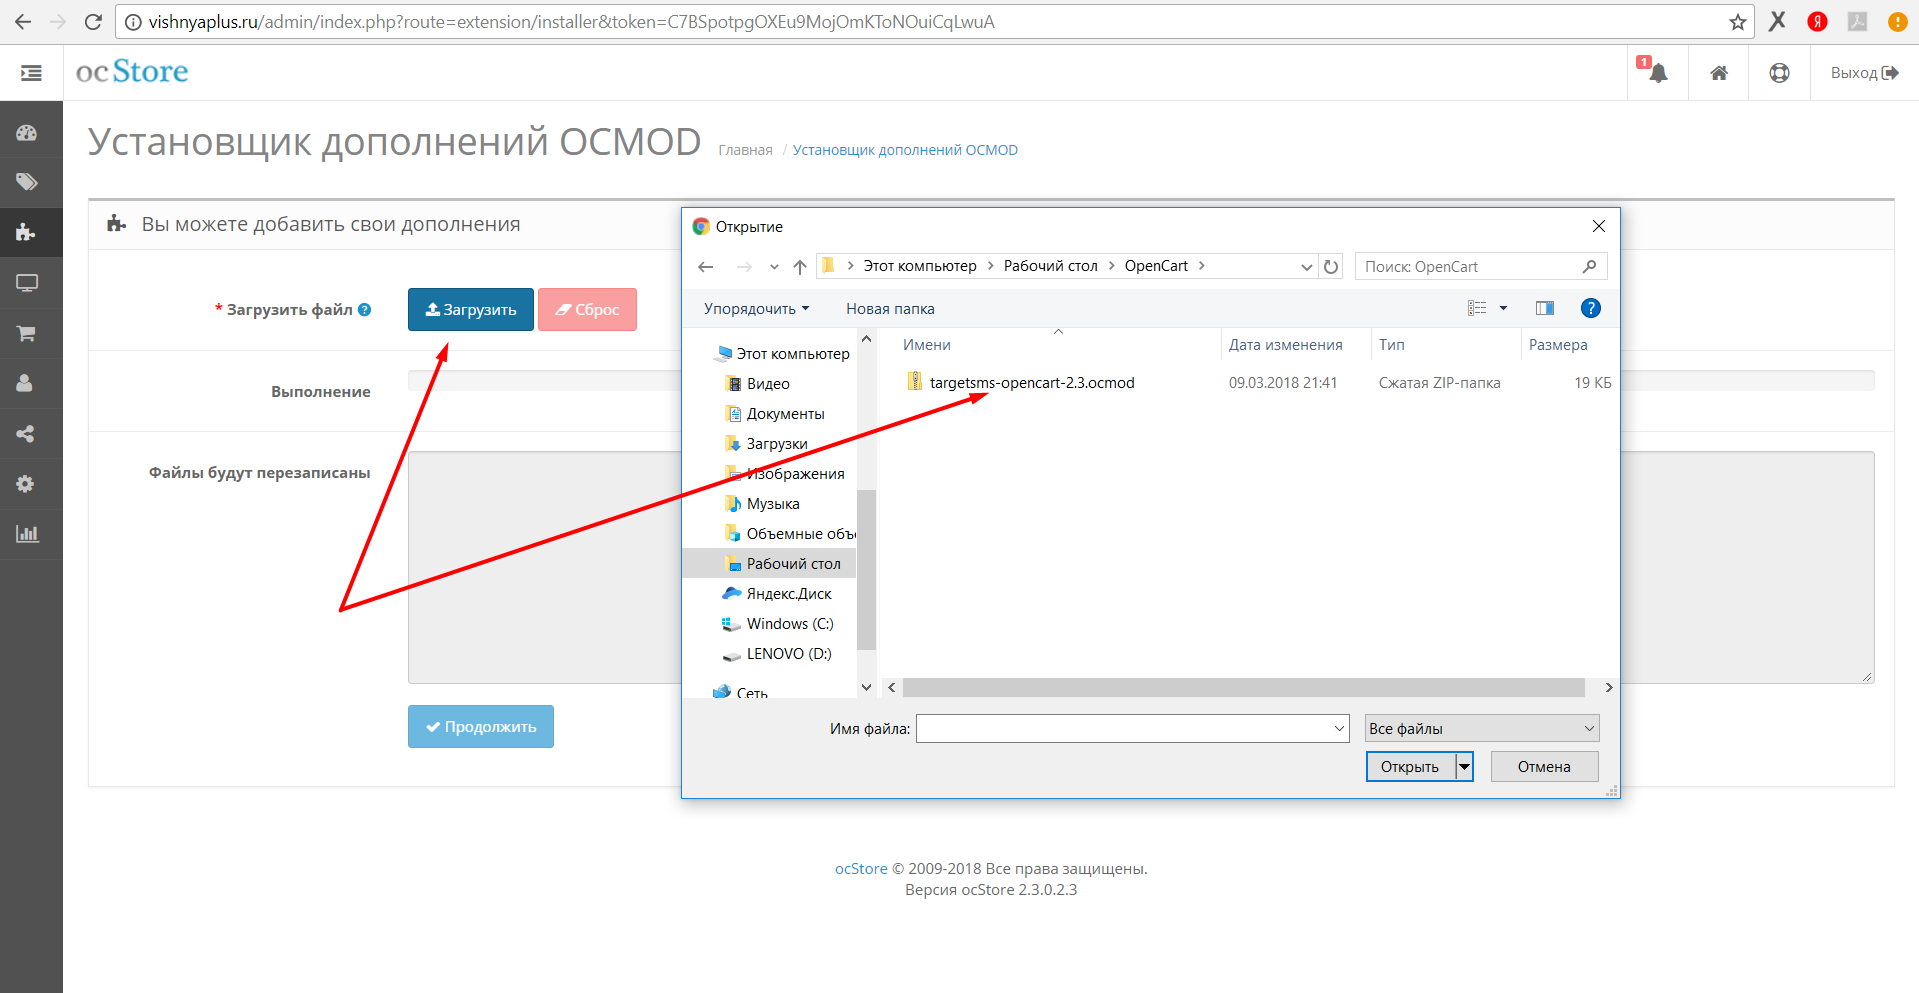Image resolution: width=1919 pixels, height=993 pixels.
Task: Open the dashboard icon in sidebar
Action: [27, 133]
